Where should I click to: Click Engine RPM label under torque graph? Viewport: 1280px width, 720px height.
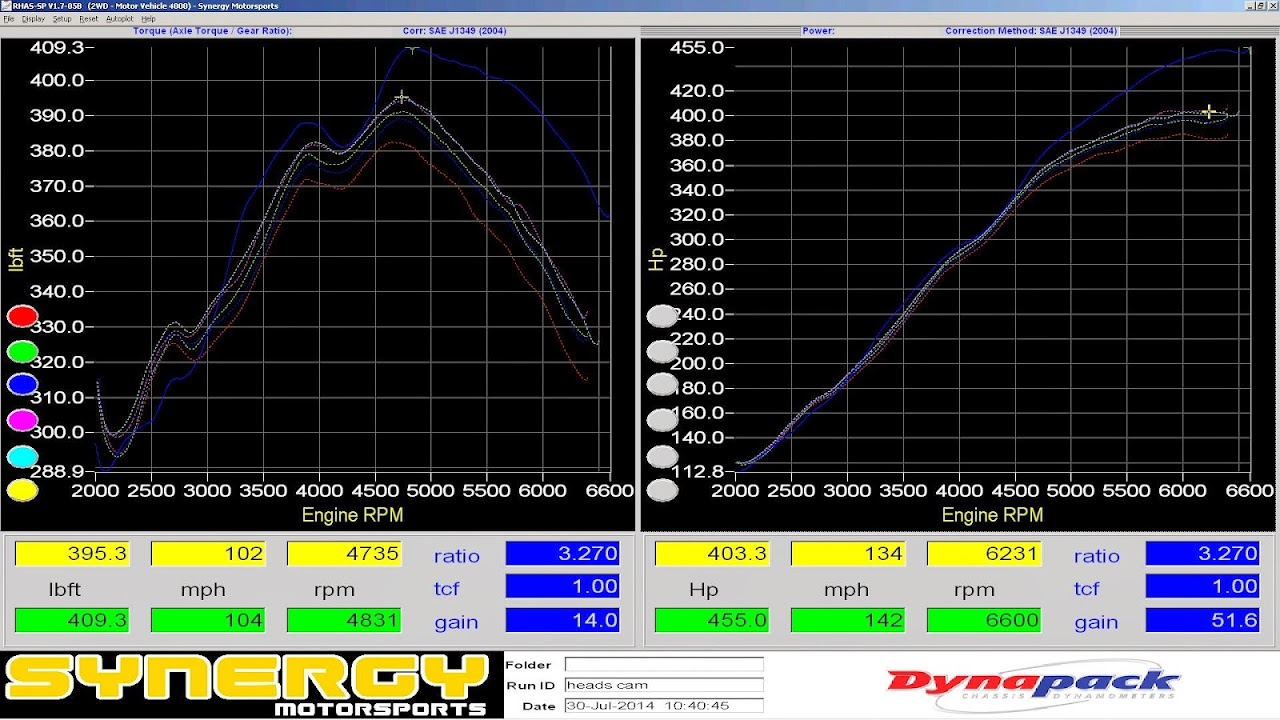(x=352, y=514)
